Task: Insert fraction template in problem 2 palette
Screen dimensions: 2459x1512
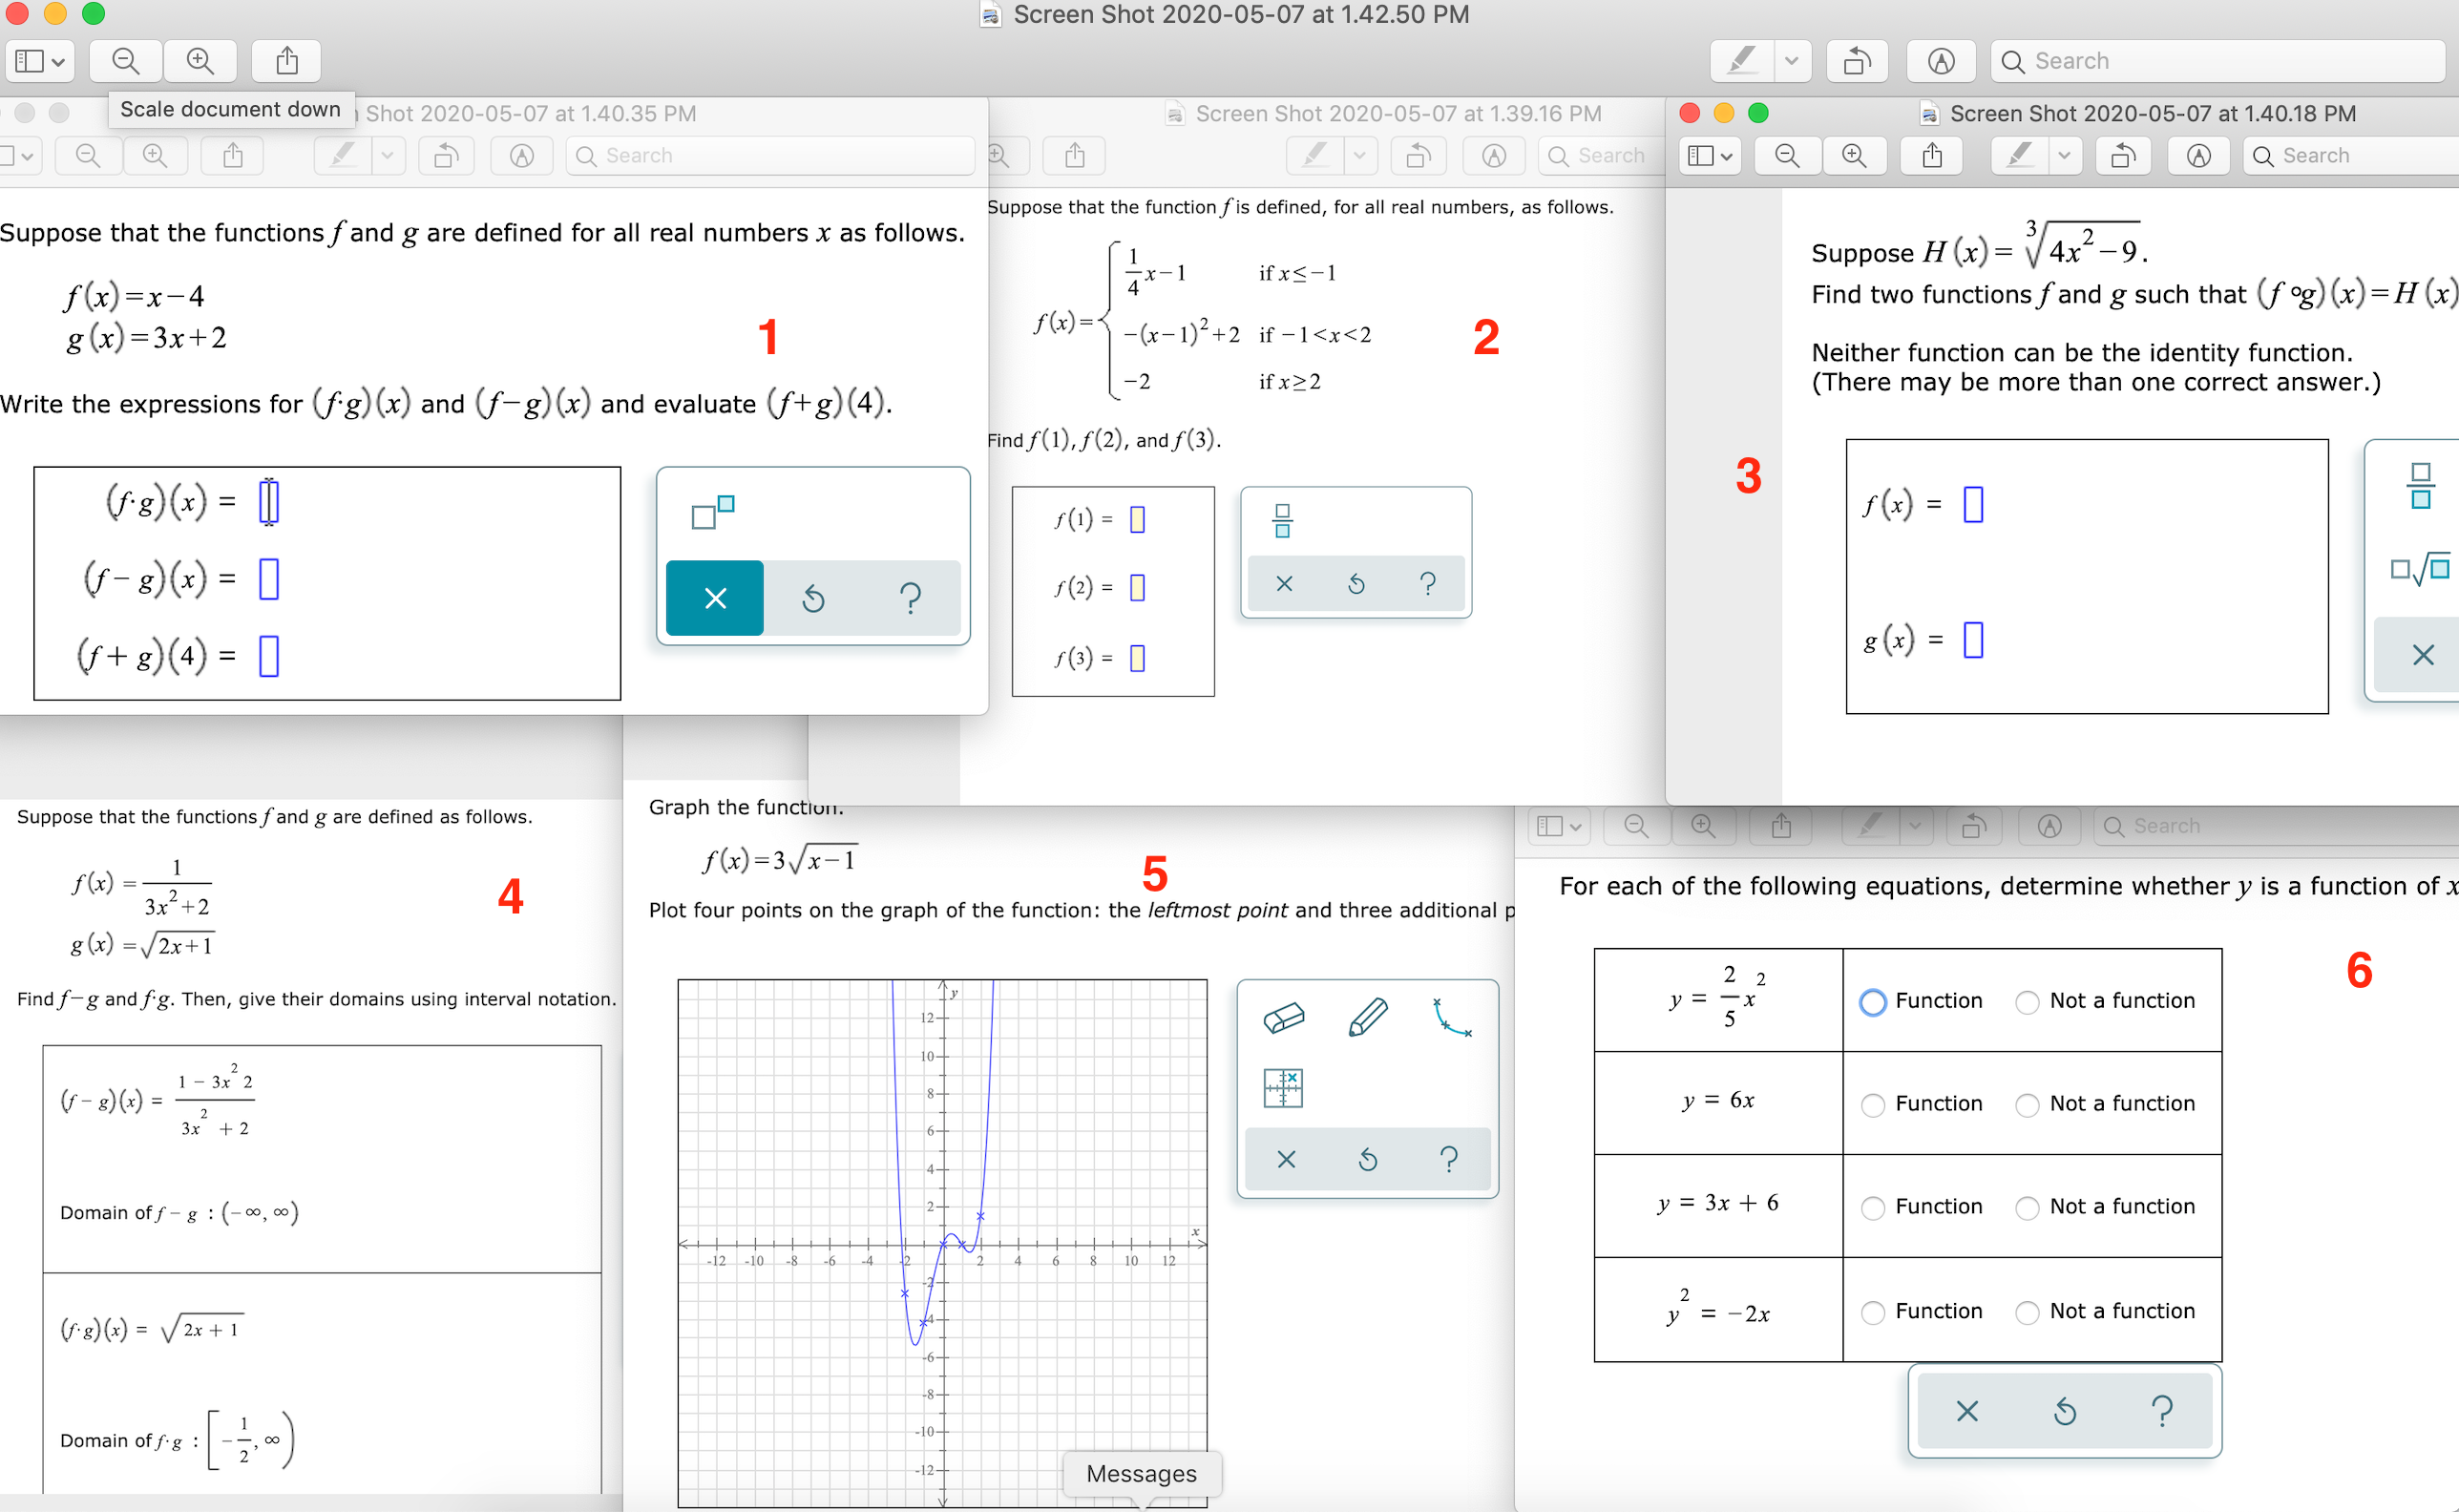Action: click(1282, 521)
